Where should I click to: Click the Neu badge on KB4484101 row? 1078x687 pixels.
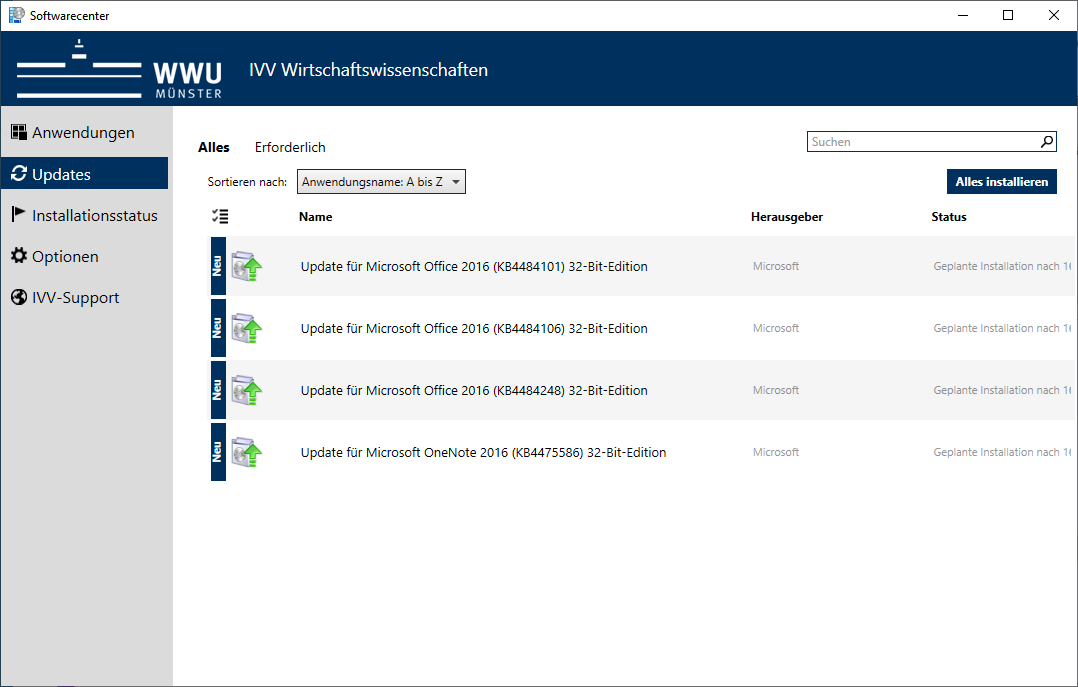click(218, 266)
